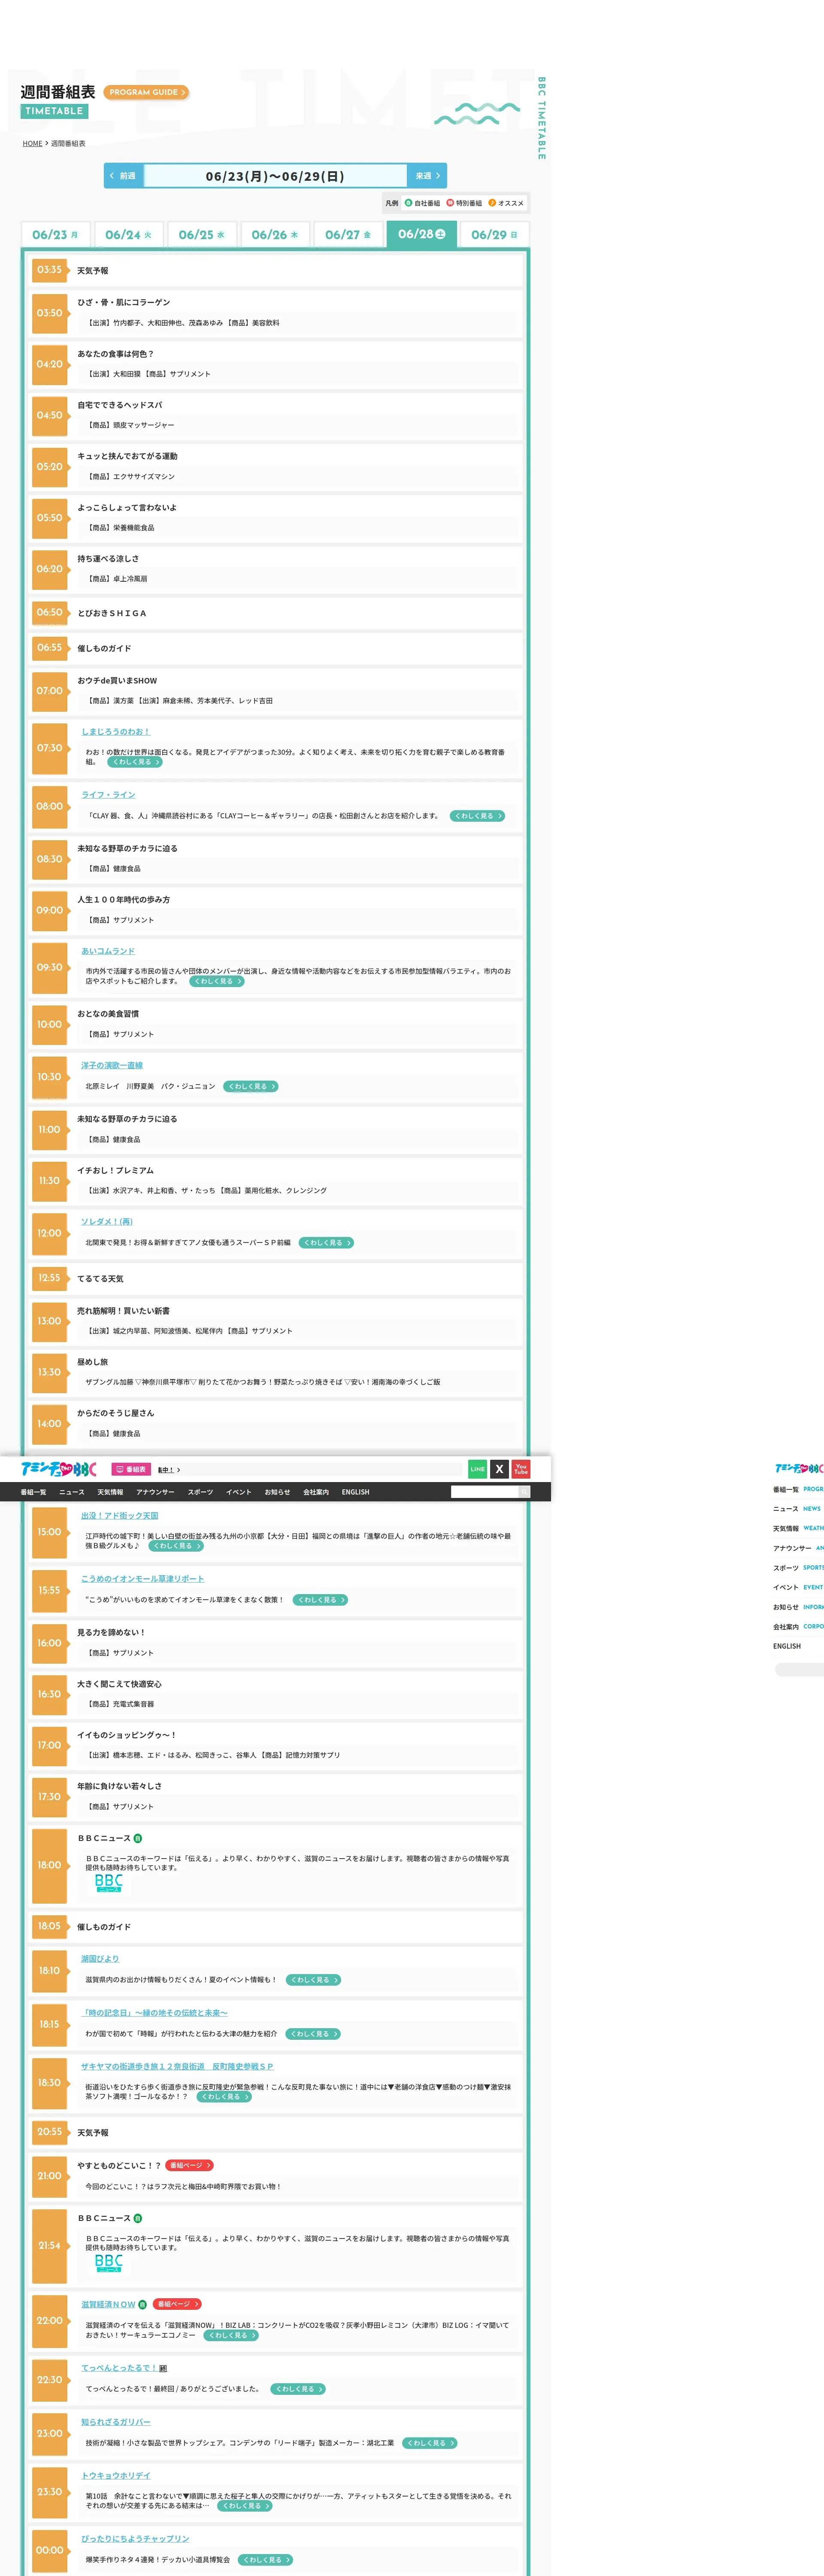Click くわしく見る for 洋子の演歌一直線

point(250,1086)
